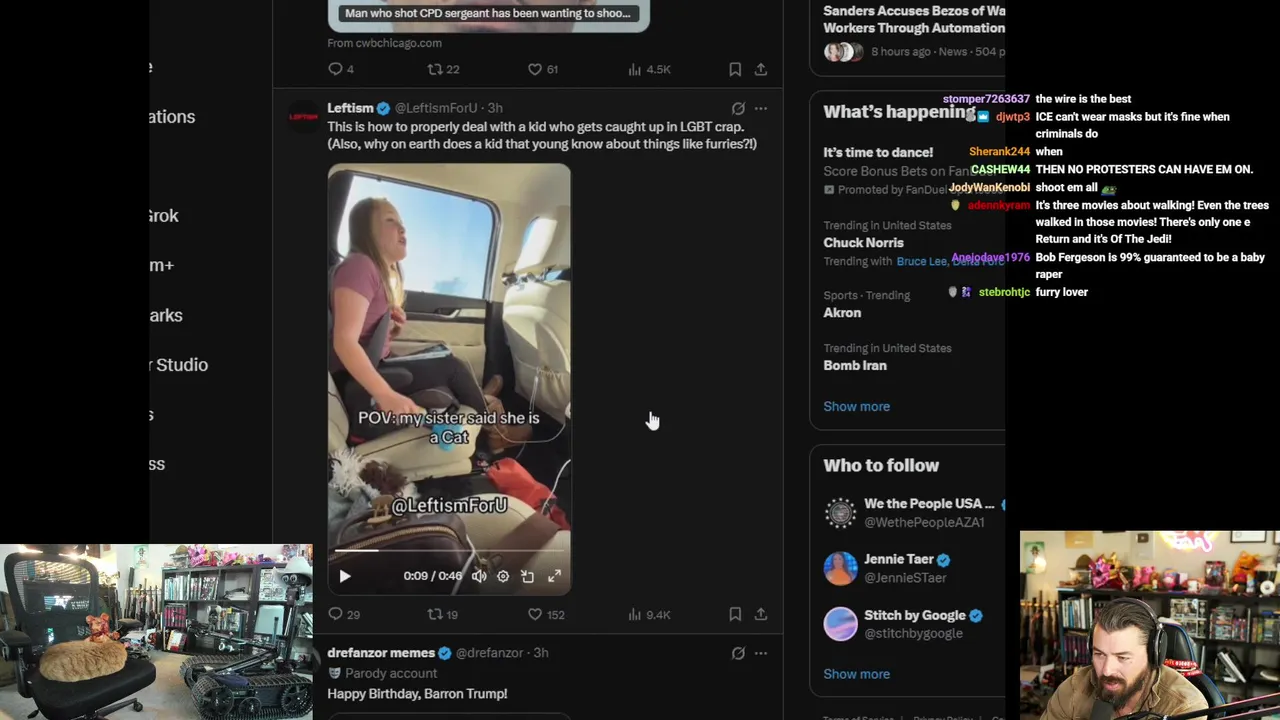The width and height of the screenshot is (1280, 720).
Task: Play the Leftism cat video
Action: 345,576
